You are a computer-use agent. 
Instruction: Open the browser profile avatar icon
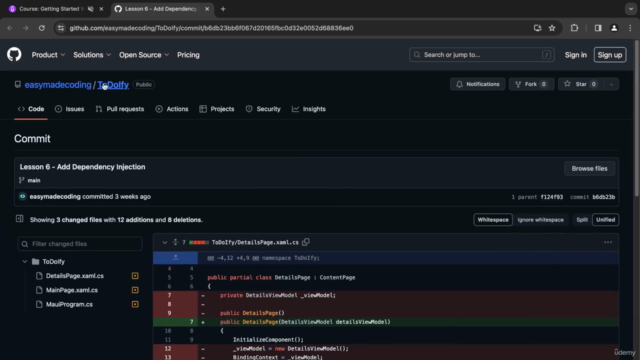coord(614,28)
